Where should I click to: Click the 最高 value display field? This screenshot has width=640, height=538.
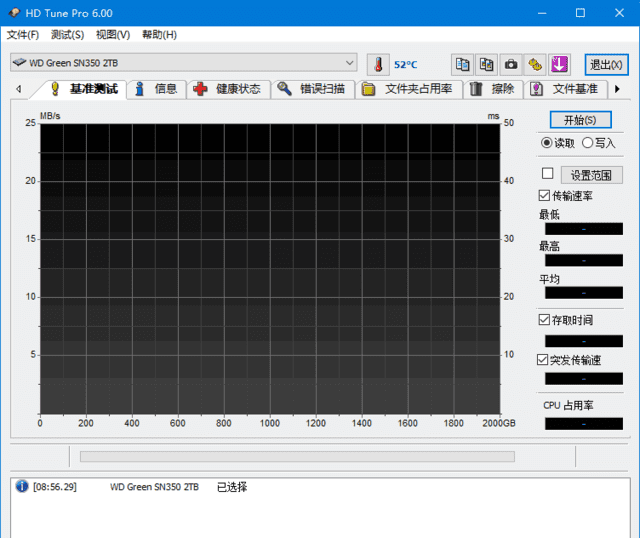coord(584,260)
